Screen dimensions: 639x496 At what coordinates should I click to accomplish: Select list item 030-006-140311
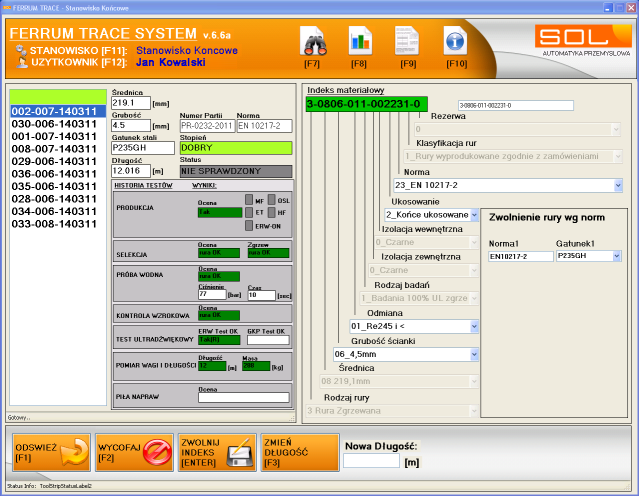[58, 124]
